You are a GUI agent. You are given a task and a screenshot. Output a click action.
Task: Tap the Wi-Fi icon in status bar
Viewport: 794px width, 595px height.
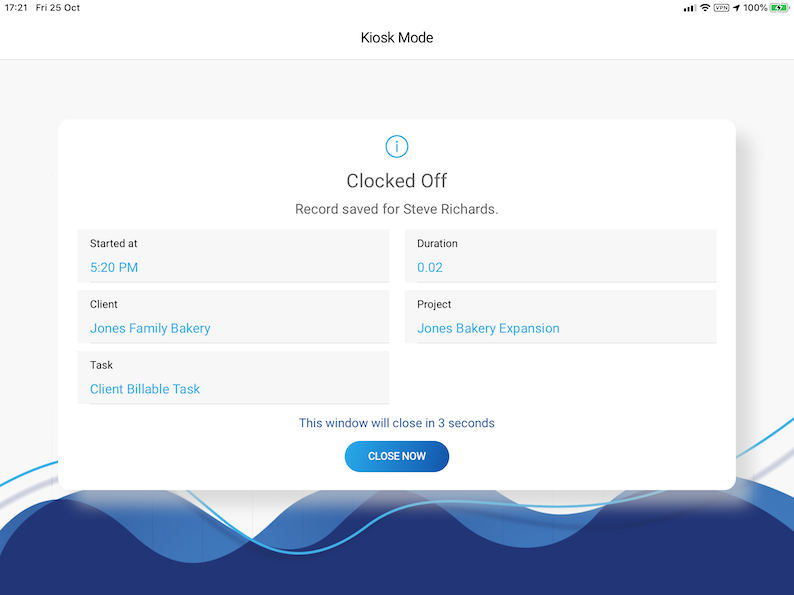[x=705, y=8]
